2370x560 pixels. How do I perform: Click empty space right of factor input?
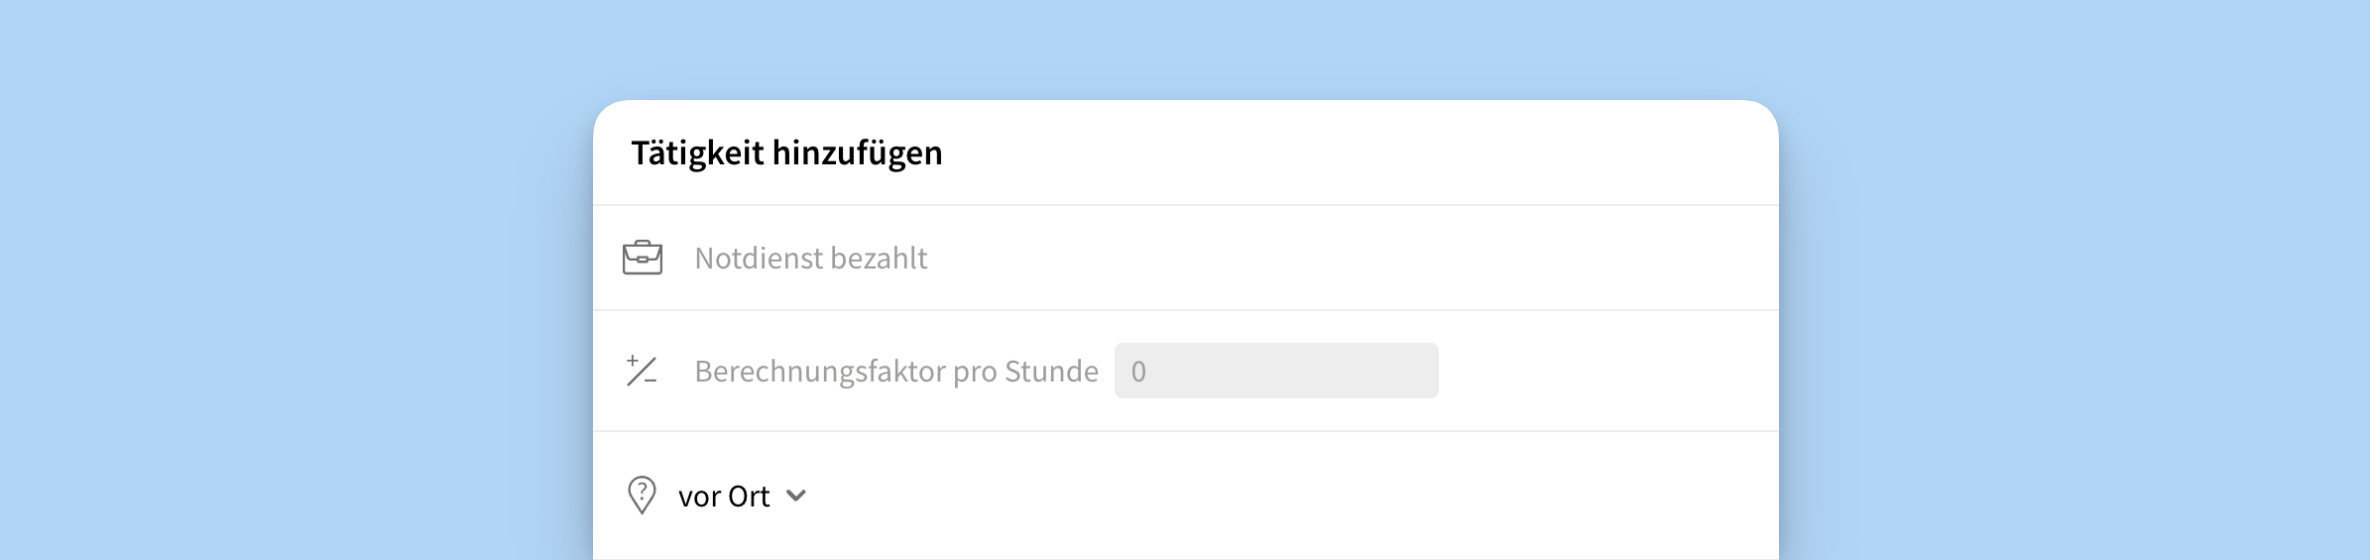[x=1600, y=371]
